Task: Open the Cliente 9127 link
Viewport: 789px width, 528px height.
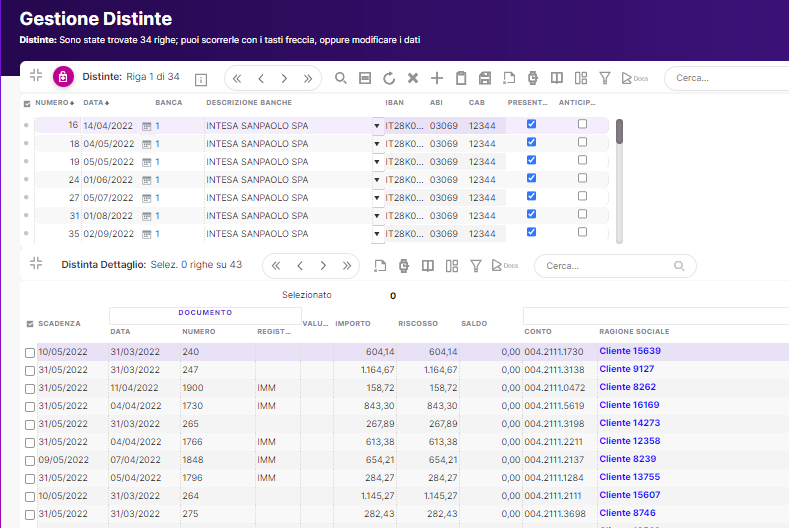Action: (x=626, y=369)
